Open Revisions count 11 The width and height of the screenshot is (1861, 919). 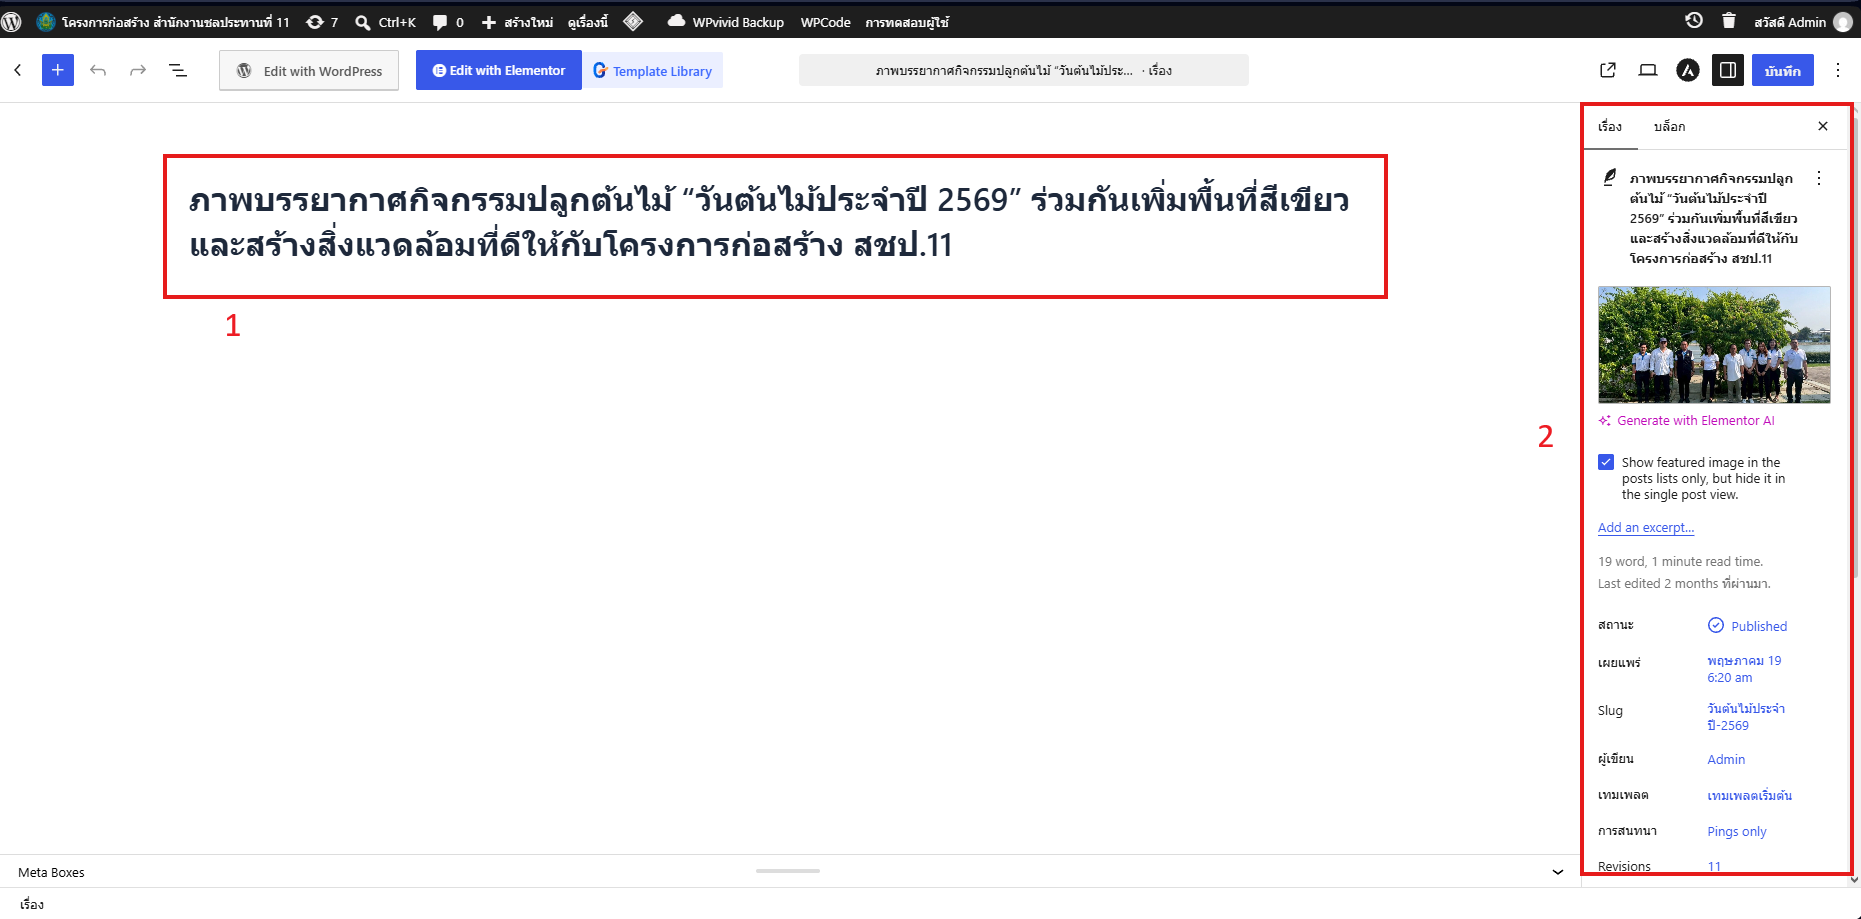point(1714,866)
